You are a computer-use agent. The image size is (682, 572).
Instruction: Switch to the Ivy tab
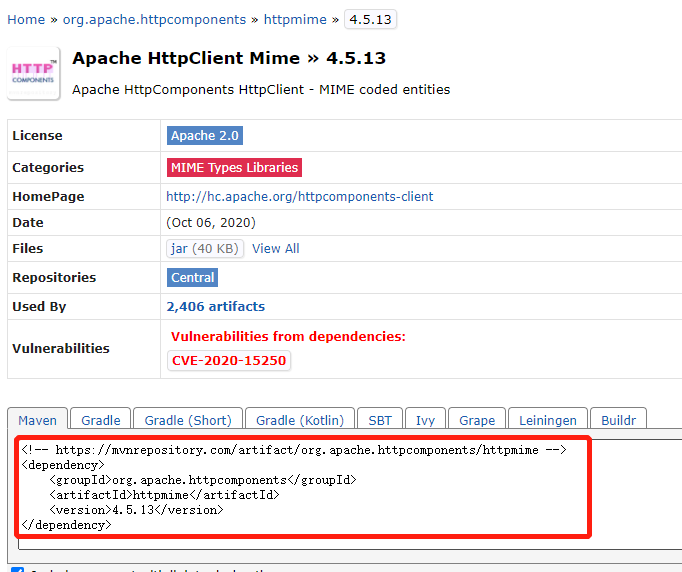pyautogui.click(x=425, y=420)
